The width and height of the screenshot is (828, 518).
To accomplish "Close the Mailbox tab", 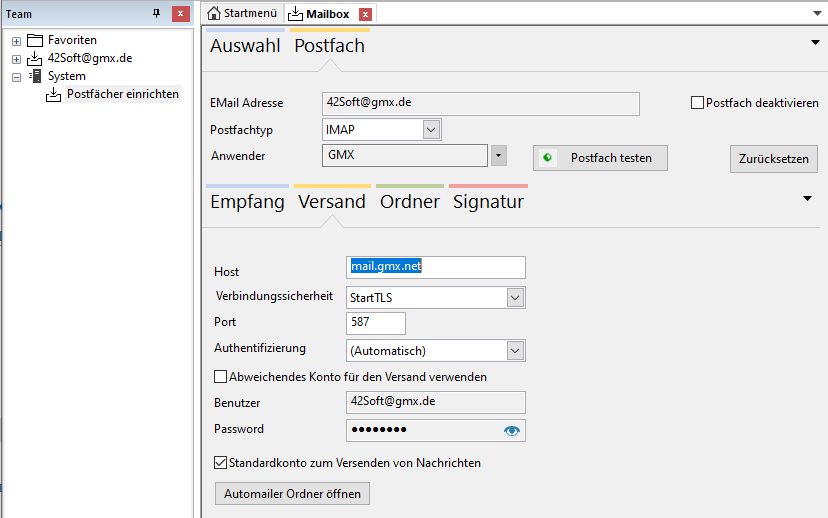I will tap(365, 14).
